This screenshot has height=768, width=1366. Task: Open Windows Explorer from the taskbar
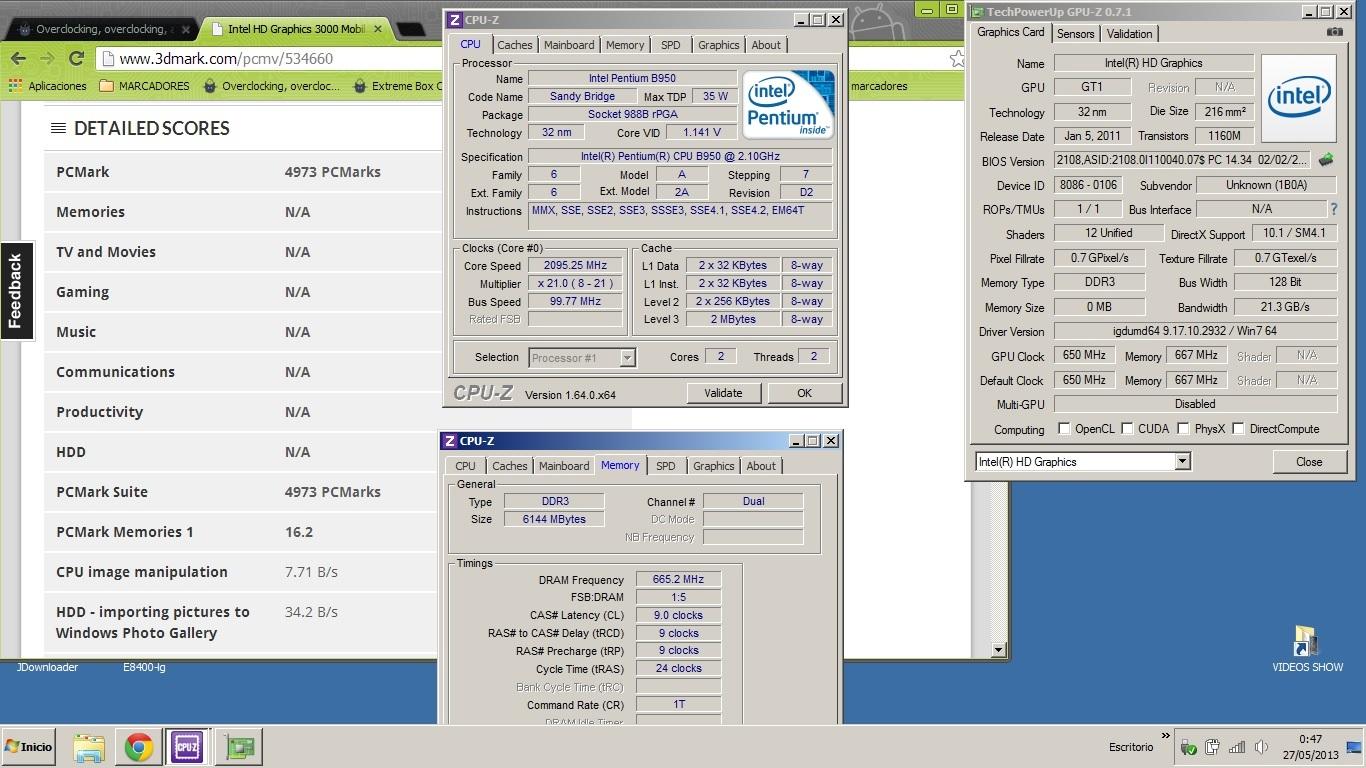[x=89, y=747]
